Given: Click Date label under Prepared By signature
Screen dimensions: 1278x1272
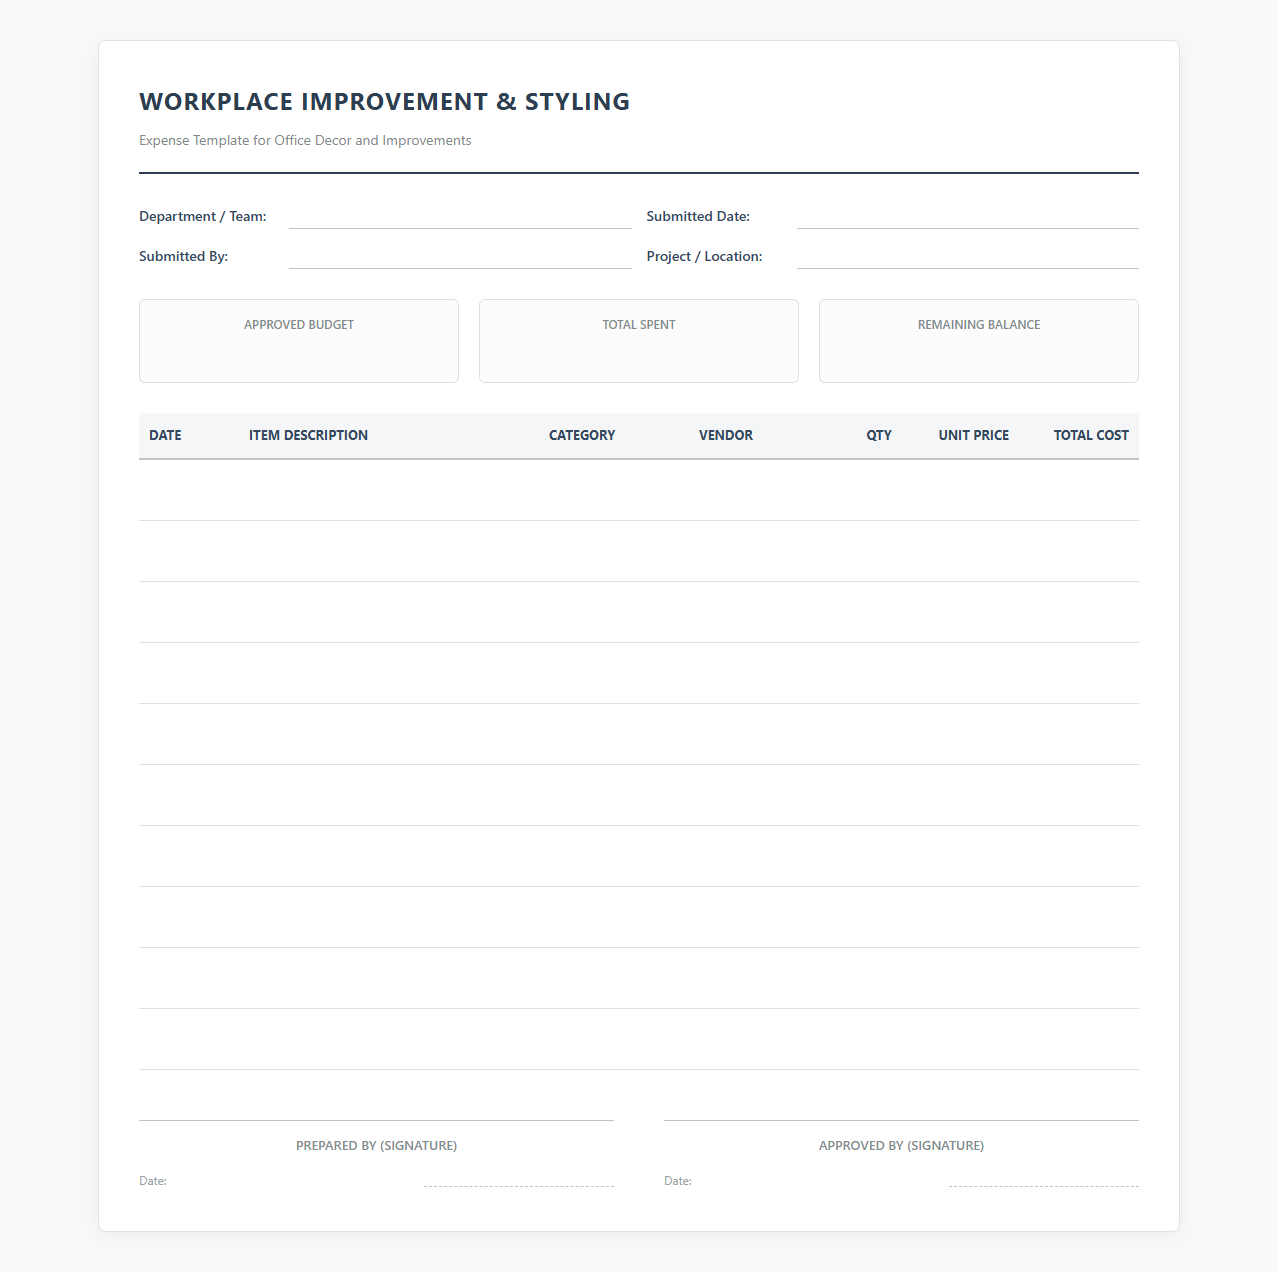Looking at the screenshot, I should tap(153, 1181).
